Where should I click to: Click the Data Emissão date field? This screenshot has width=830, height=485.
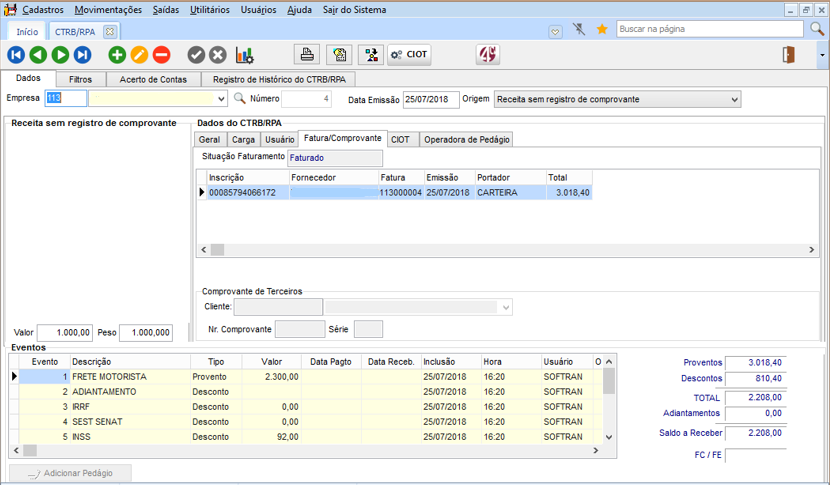[431, 99]
